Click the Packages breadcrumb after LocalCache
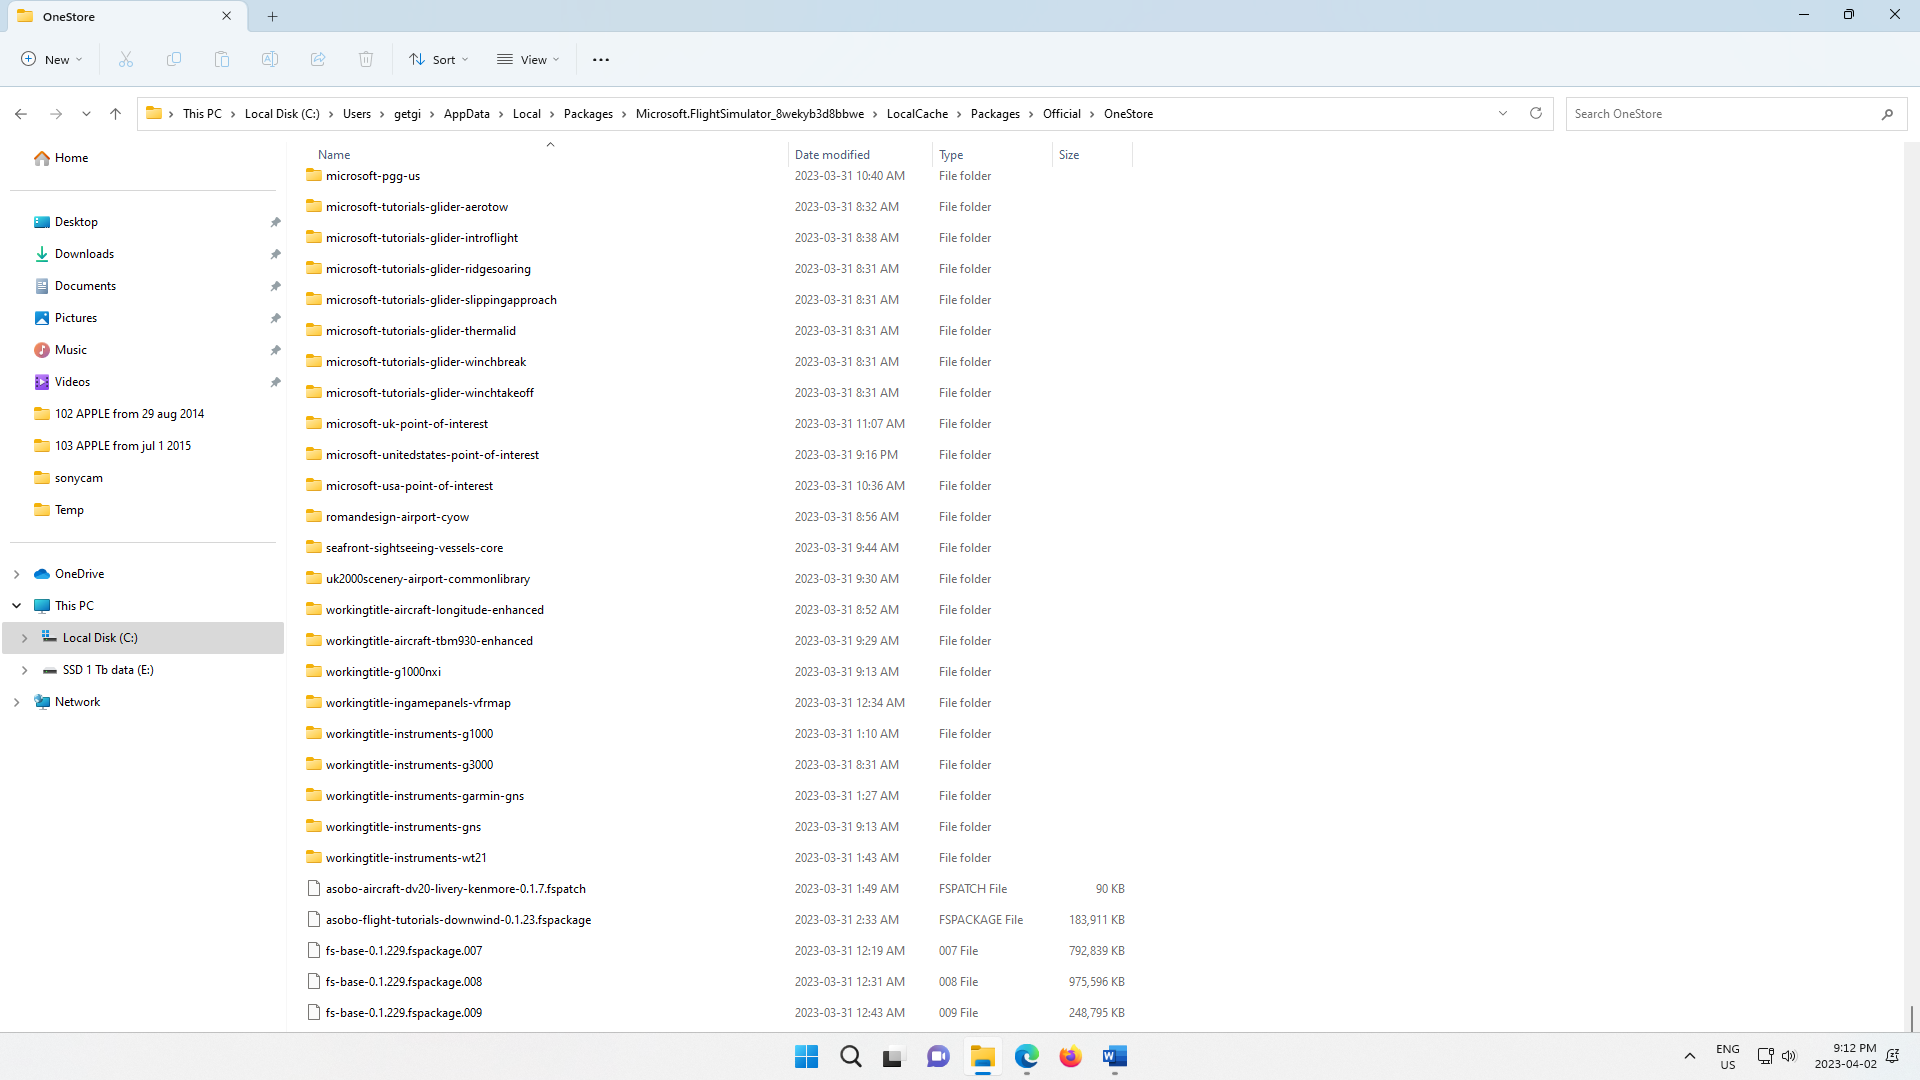This screenshot has width=1920, height=1080. click(995, 114)
